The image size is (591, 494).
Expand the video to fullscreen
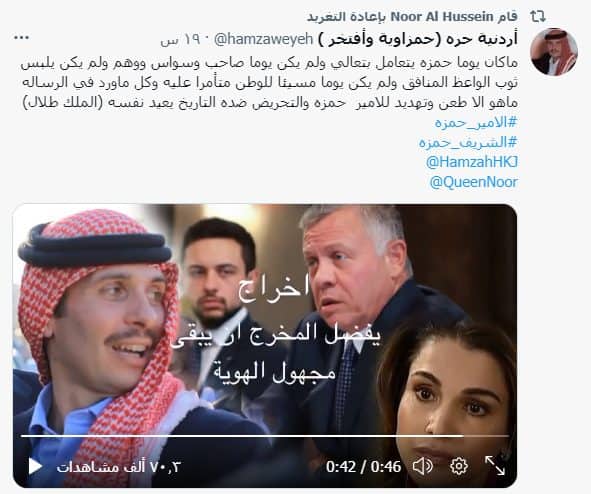[495, 465]
